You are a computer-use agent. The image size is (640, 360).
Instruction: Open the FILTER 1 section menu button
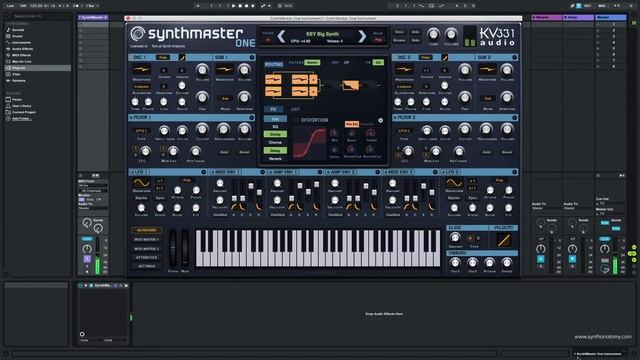pyautogui.click(x=252, y=118)
